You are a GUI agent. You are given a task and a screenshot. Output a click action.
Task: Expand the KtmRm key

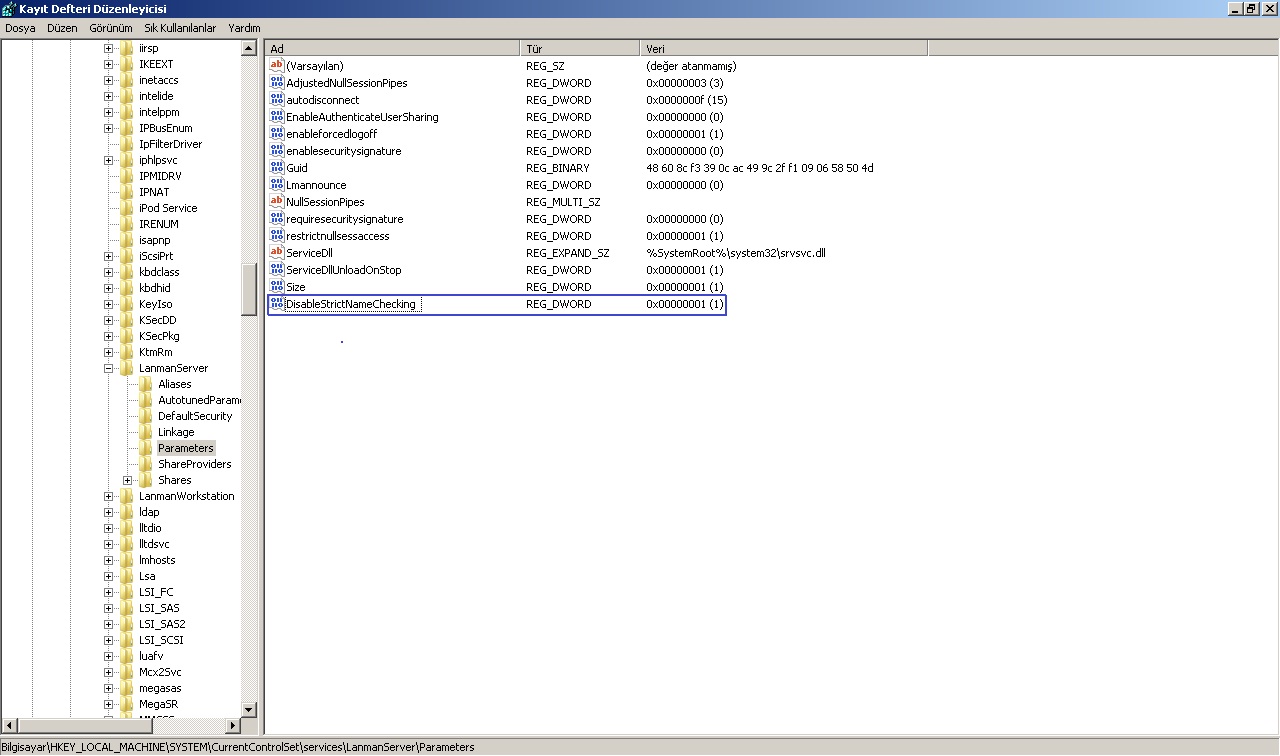coord(108,352)
